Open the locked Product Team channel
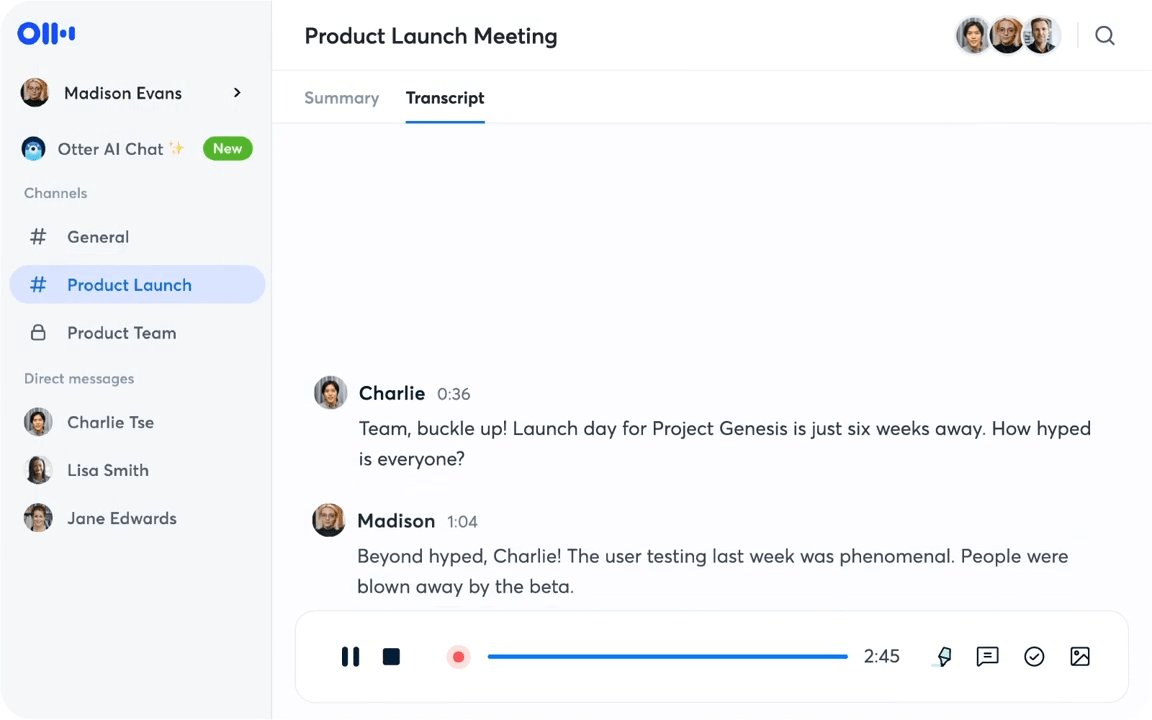This screenshot has height=720, width=1152. click(121, 333)
